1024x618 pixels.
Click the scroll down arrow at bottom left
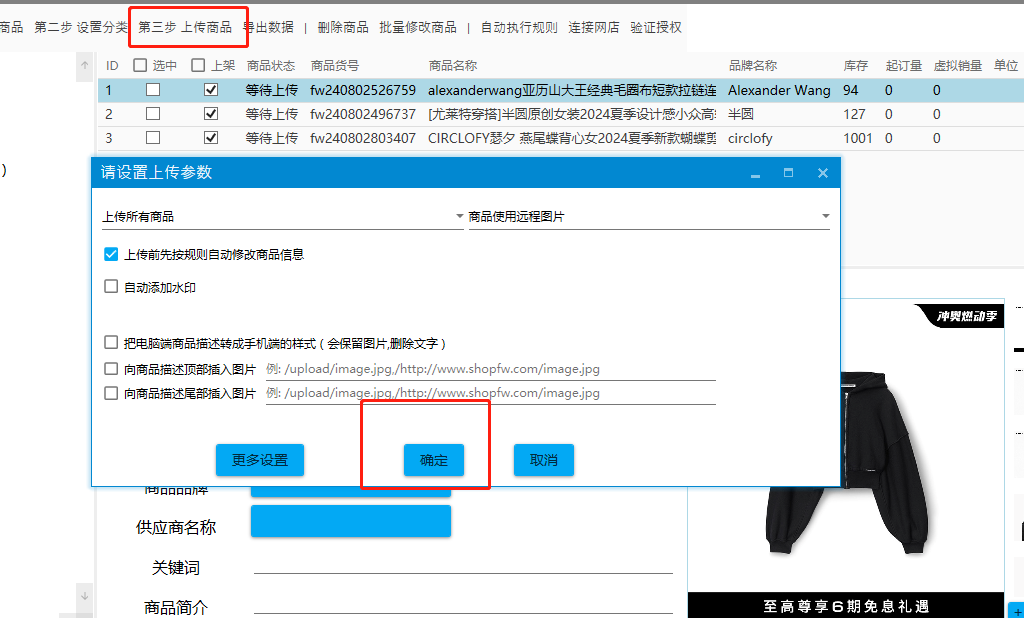pos(85,596)
